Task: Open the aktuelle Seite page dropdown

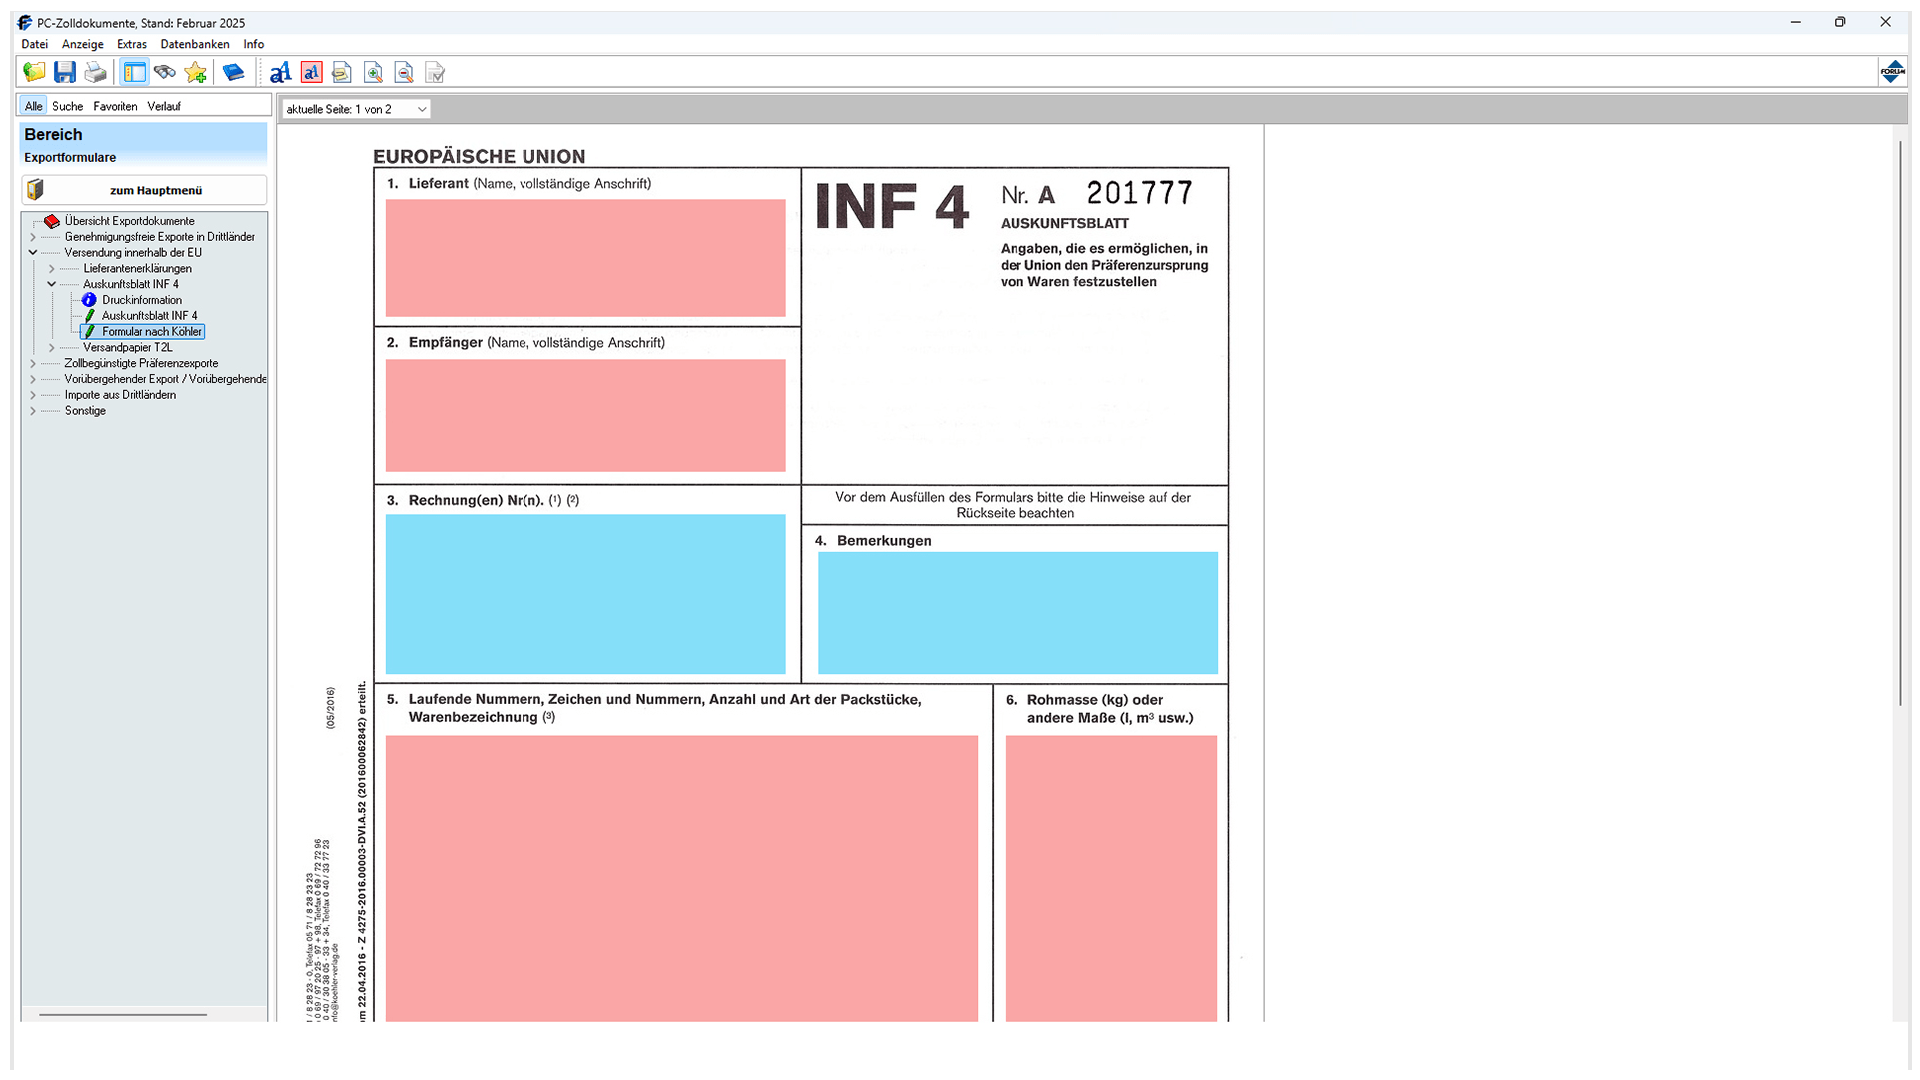Action: [356, 109]
